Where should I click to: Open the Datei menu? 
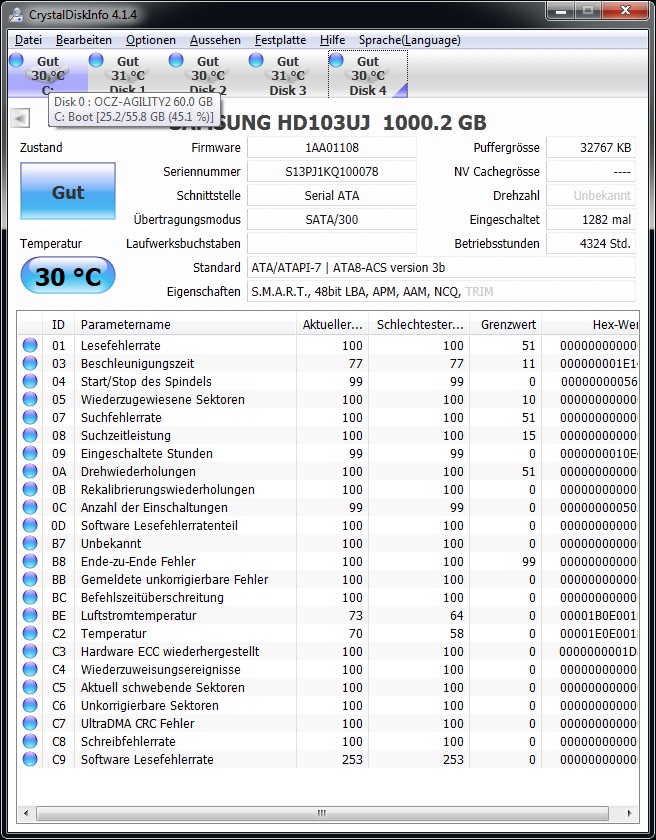pos(28,40)
